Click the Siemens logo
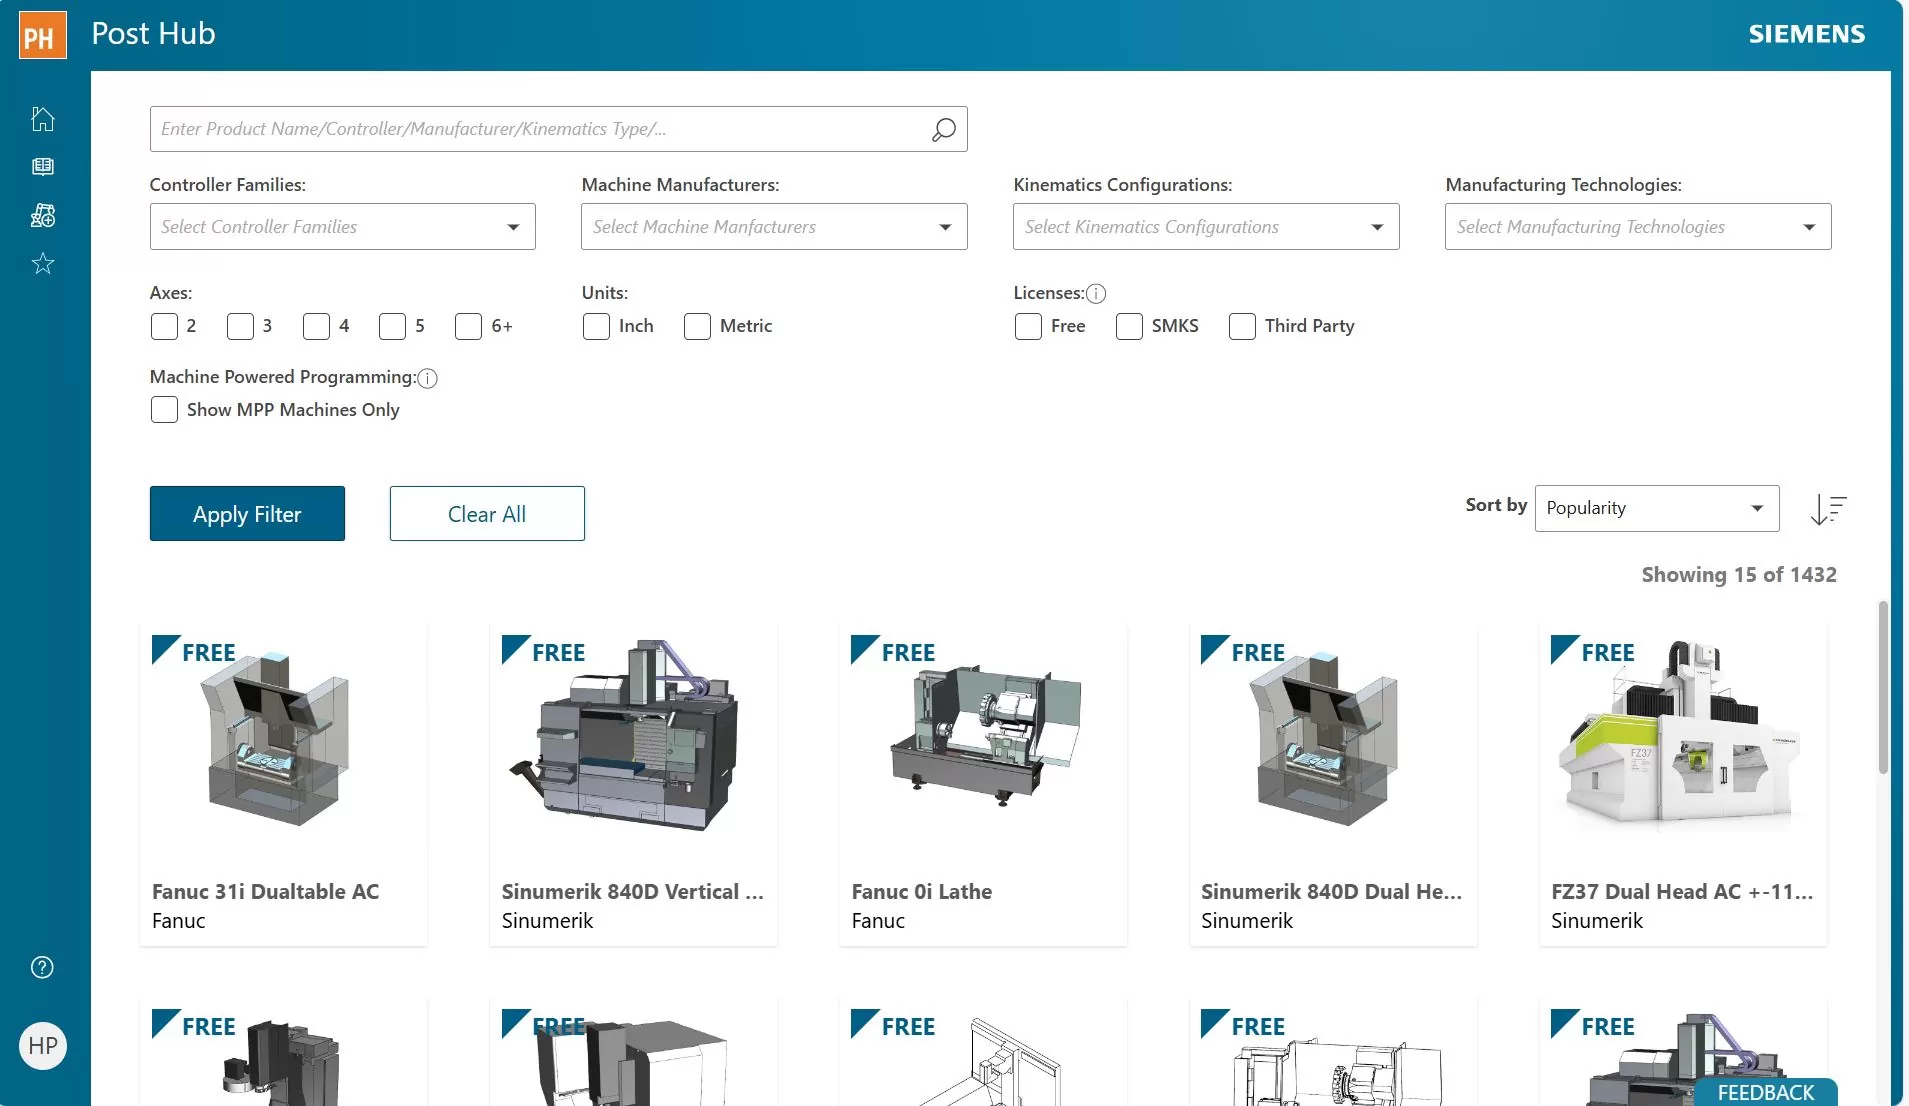1909x1106 pixels. click(1806, 34)
